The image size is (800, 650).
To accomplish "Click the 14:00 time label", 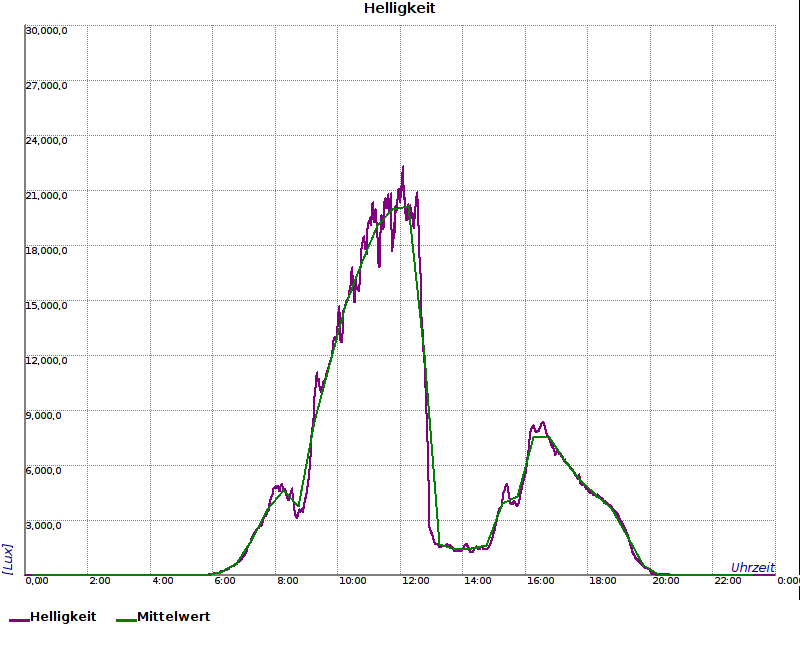I will [478, 581].
